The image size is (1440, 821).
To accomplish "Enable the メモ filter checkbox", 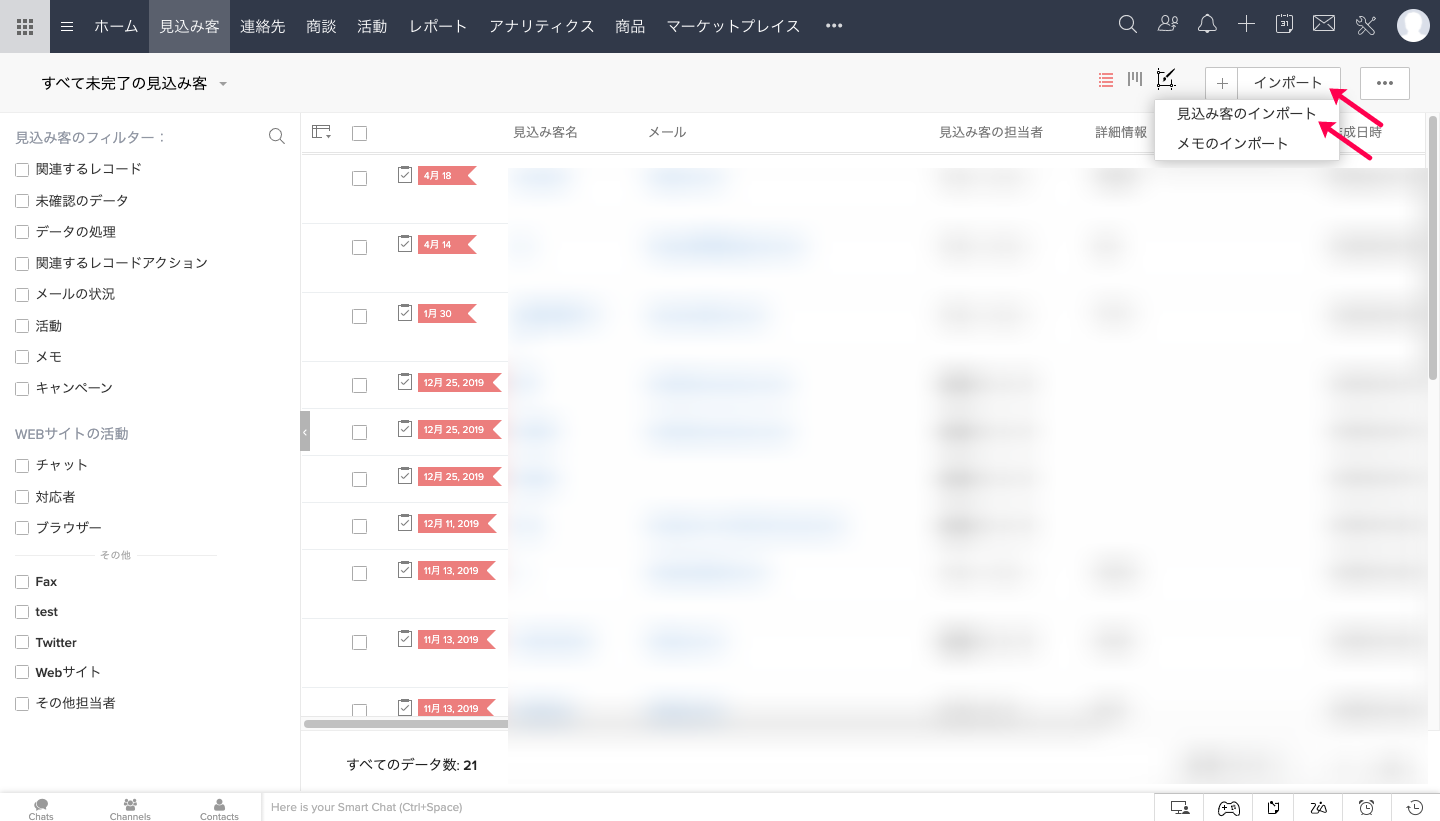I will pyautogui.click(x=22, y=357).
